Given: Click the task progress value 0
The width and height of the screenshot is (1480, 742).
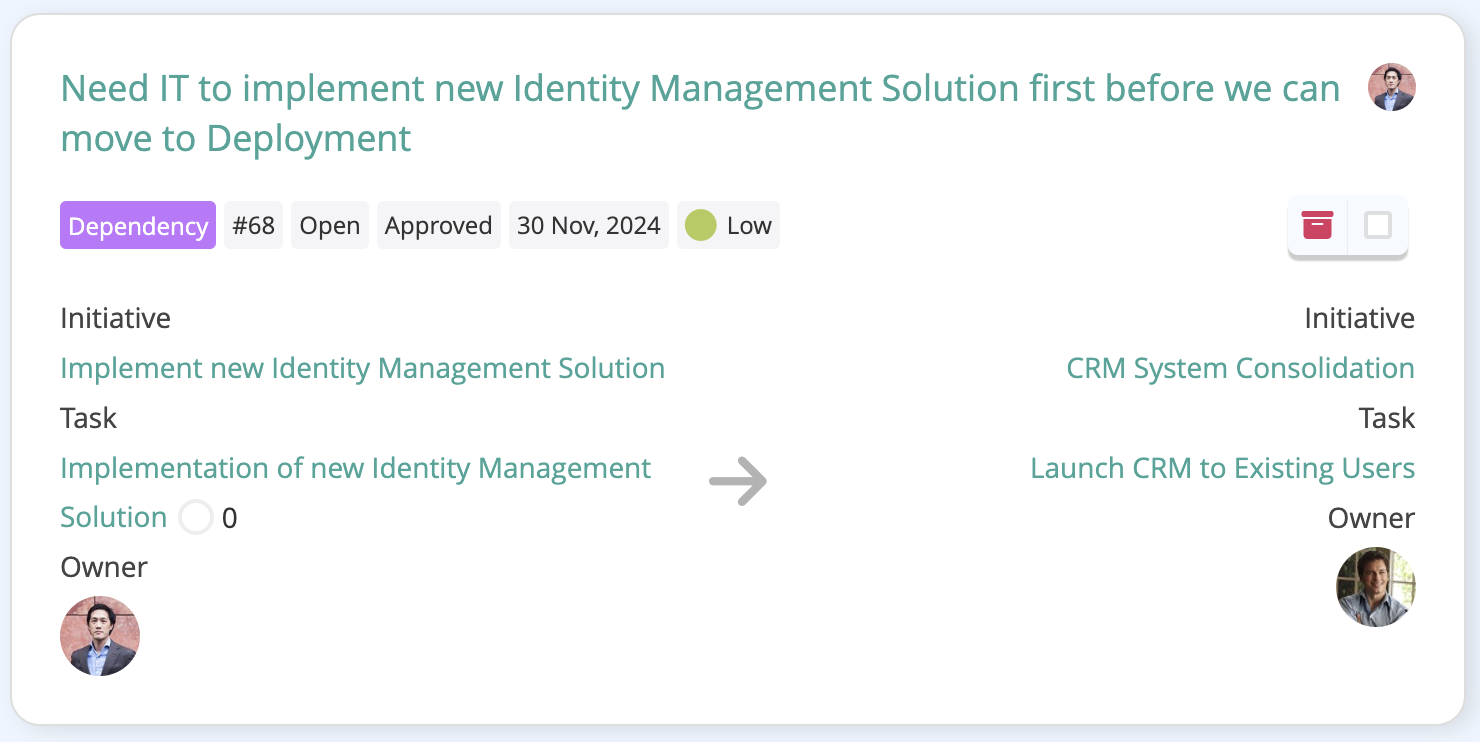Looking at the screenshot, I should pyautogui.click(x=230, y=518).
